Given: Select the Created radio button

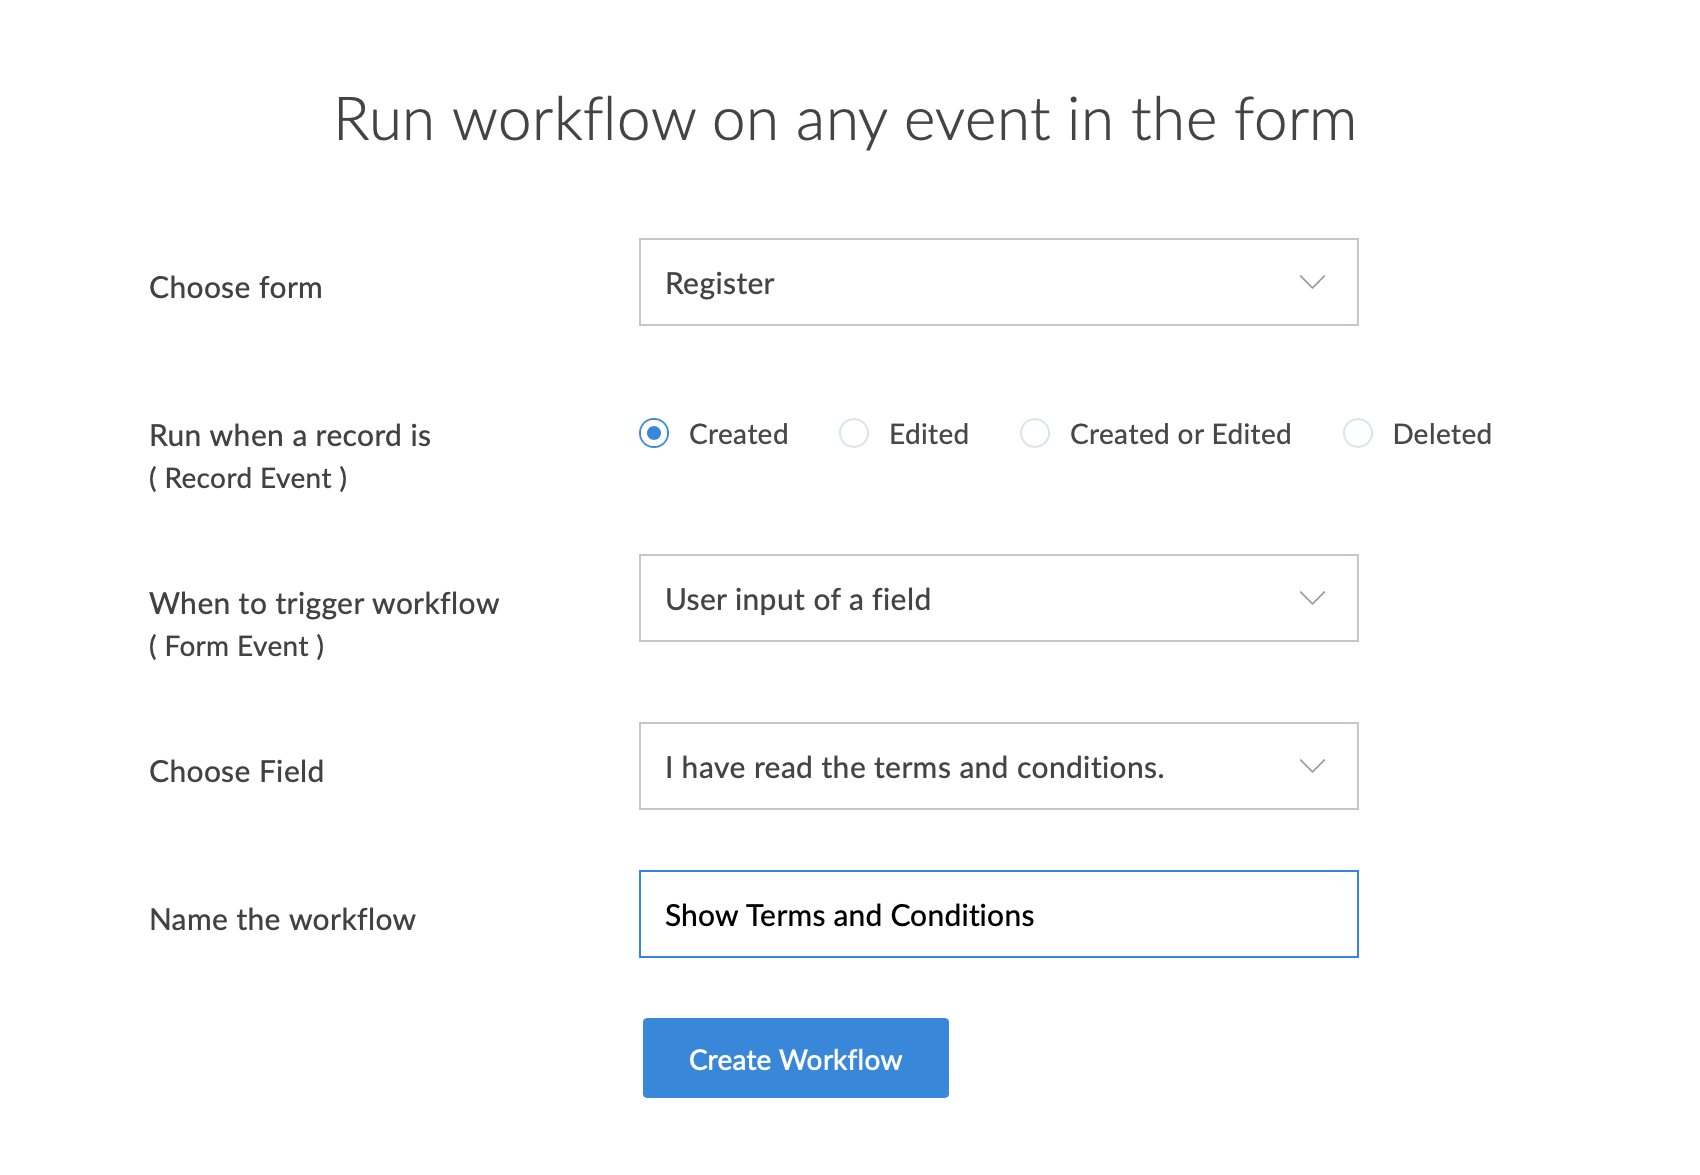Looking at the screenshot, I should (654, 434).
